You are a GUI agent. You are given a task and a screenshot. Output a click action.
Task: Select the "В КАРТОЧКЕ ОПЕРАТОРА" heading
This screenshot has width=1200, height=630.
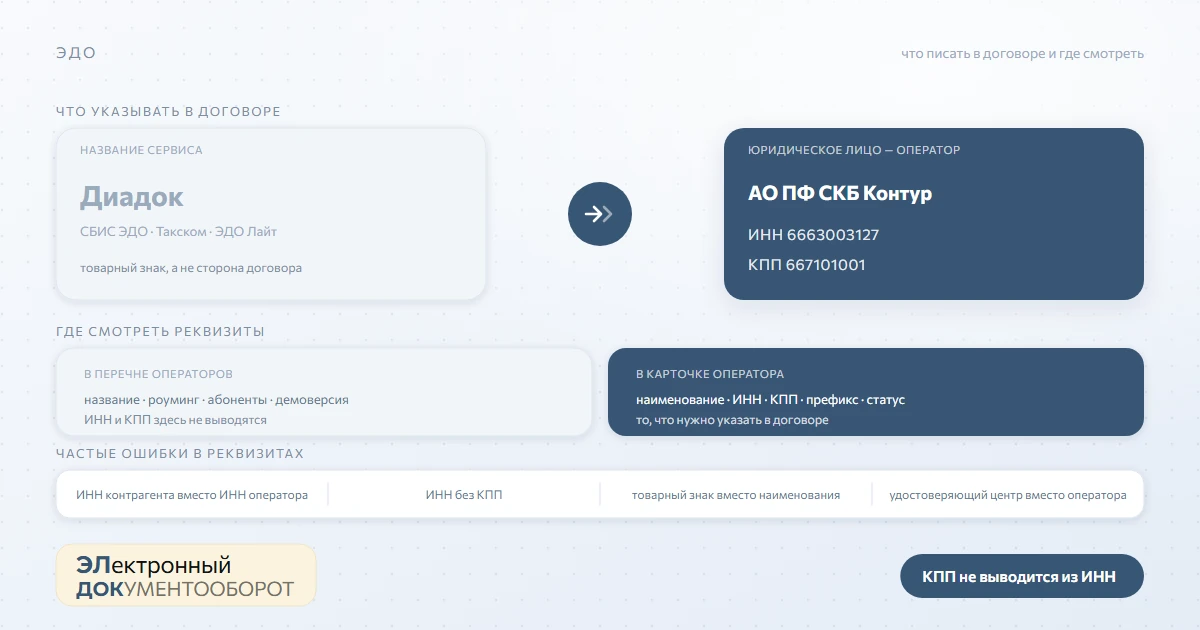pos(710,374)
